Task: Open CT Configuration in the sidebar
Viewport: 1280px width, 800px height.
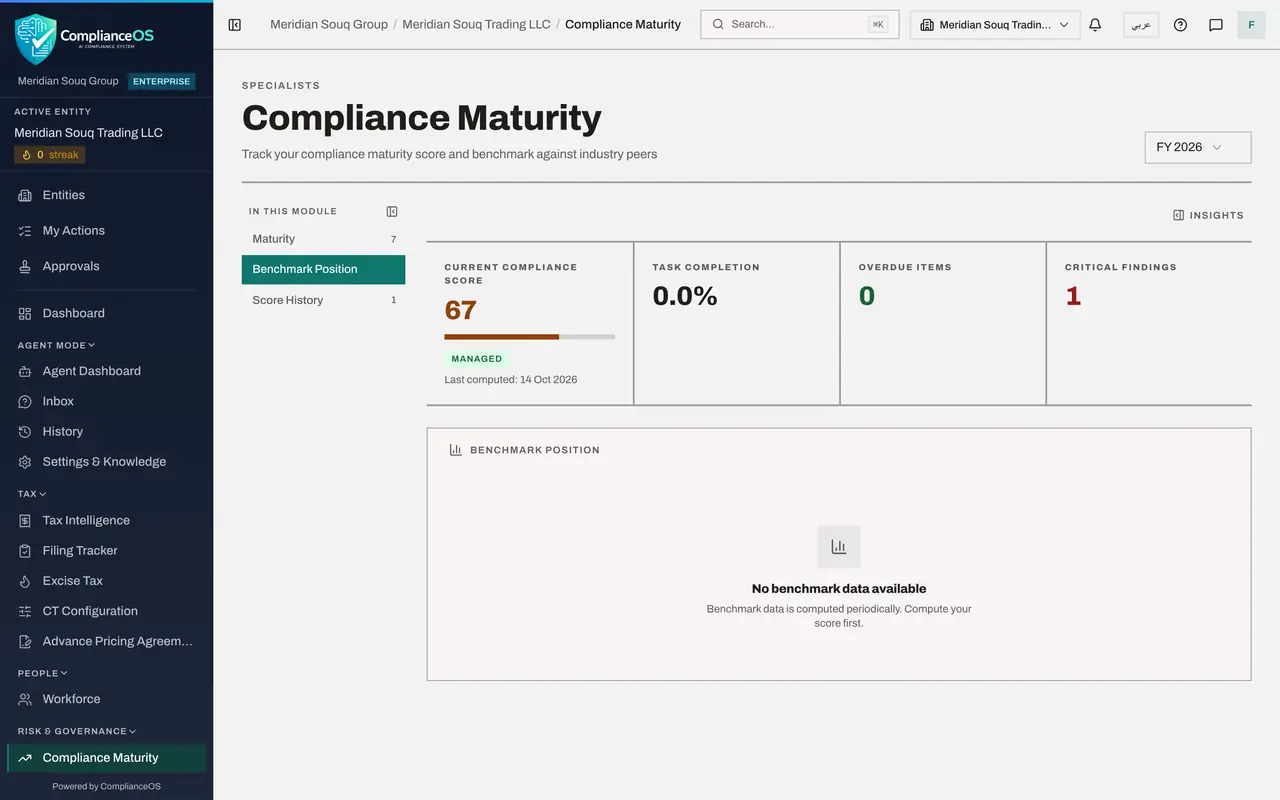Action: pos(106,611)
